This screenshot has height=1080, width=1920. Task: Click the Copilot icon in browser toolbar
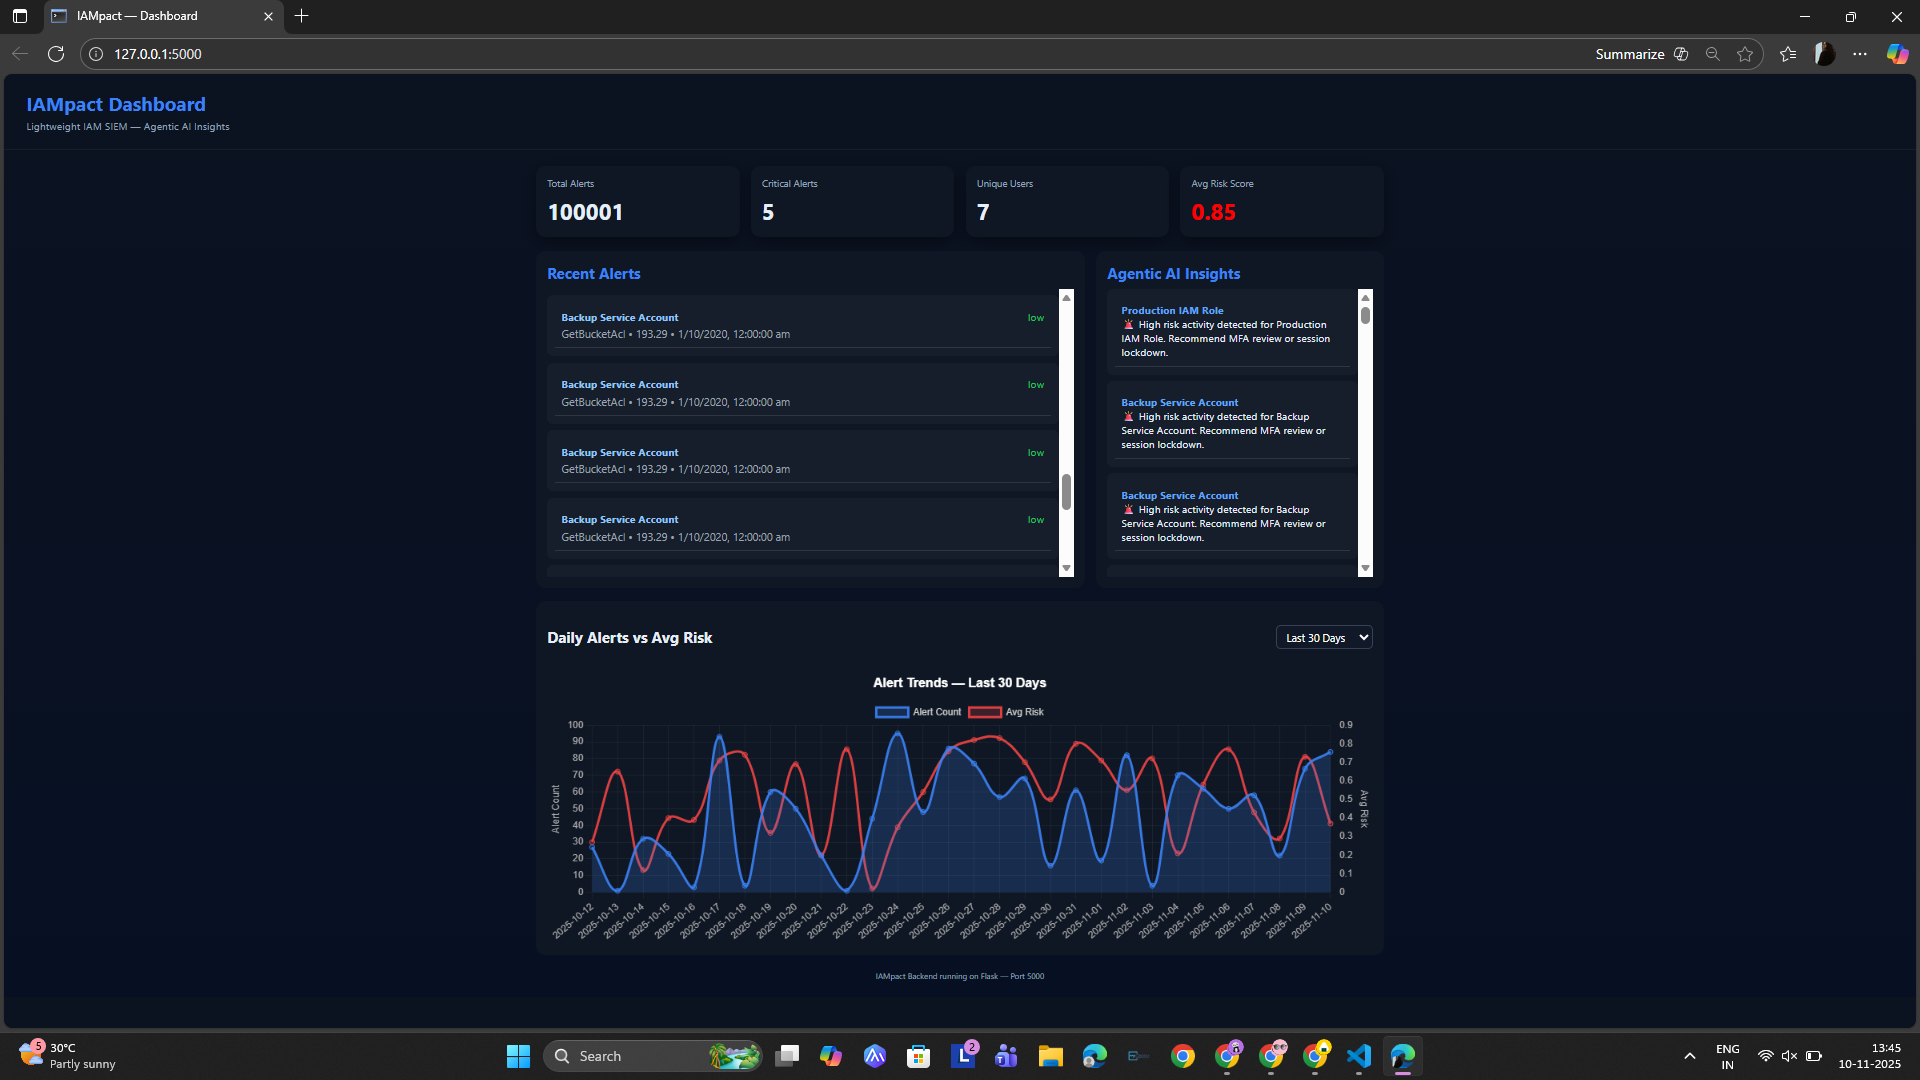point(1897,54)
